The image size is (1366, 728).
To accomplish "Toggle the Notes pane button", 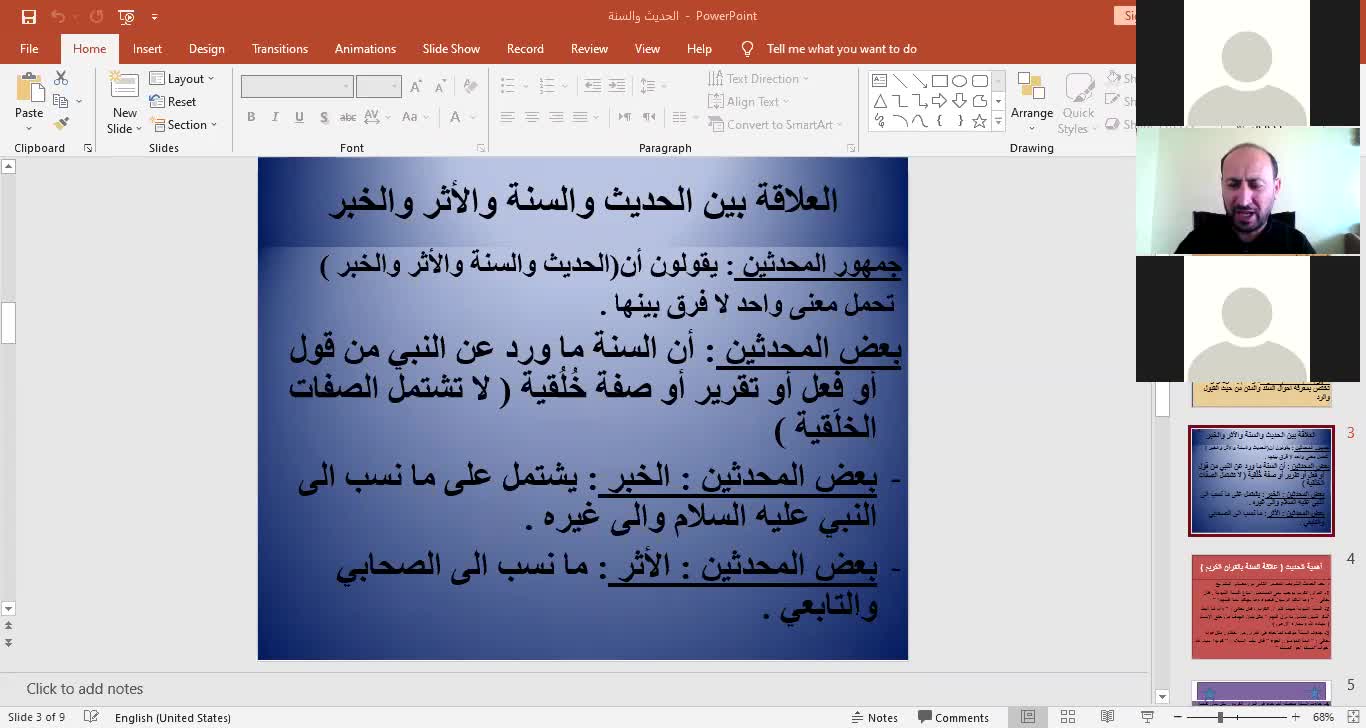I will [874, 717].
